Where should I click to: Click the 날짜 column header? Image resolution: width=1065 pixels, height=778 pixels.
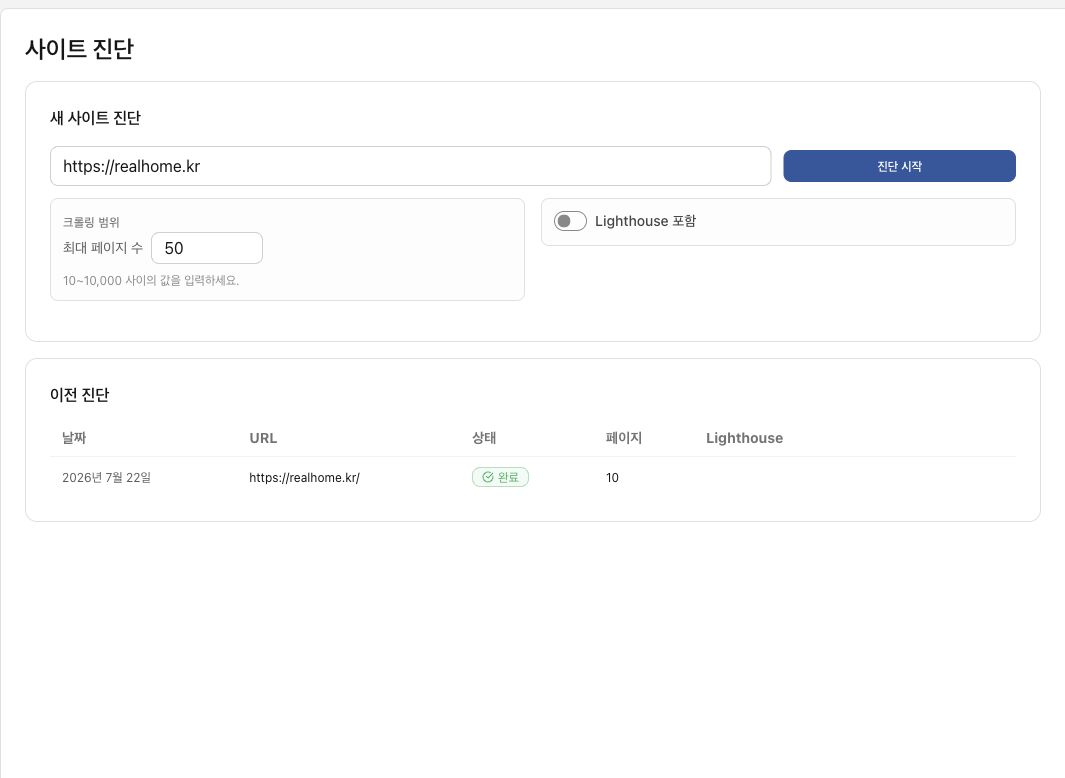click(x=74, y=438)
